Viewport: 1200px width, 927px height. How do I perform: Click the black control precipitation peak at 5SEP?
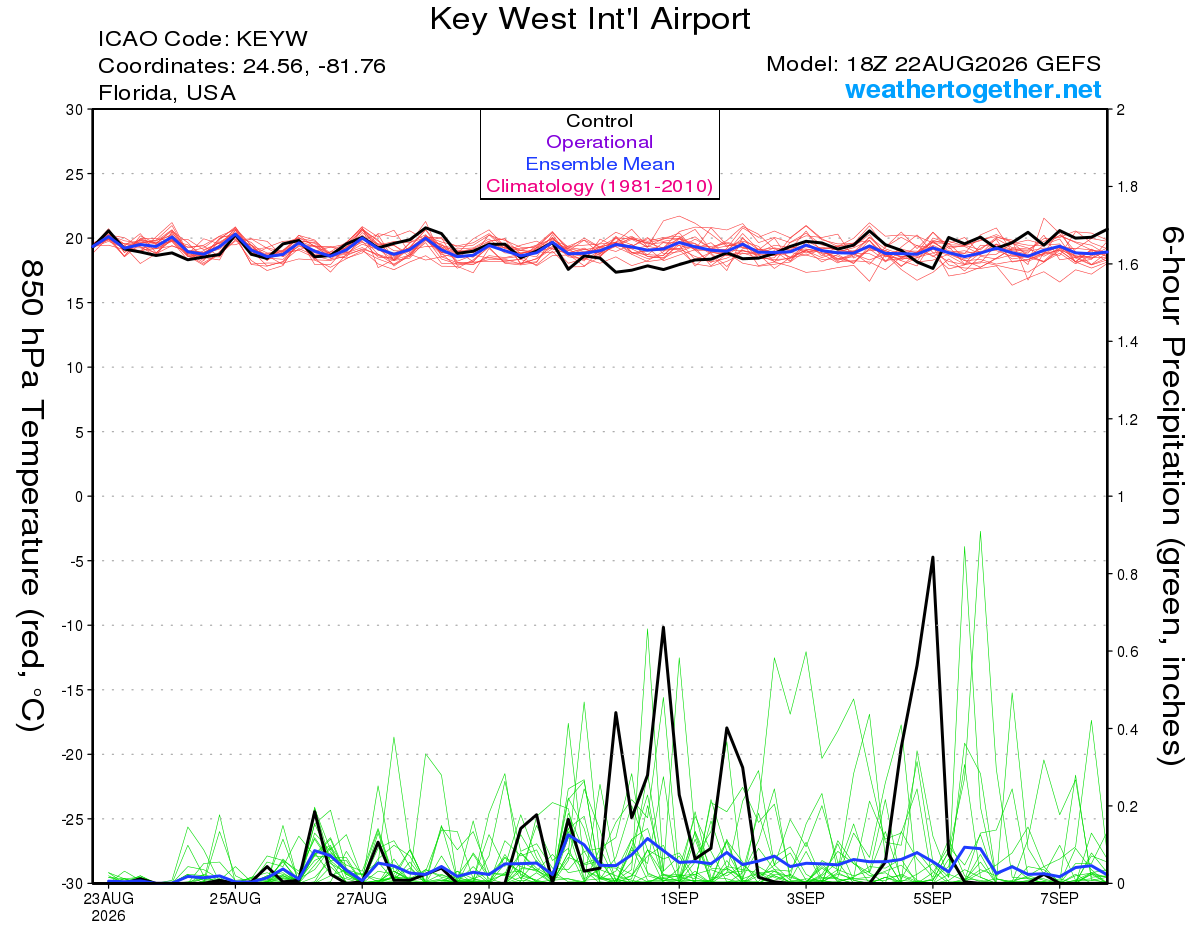[933, 558]
